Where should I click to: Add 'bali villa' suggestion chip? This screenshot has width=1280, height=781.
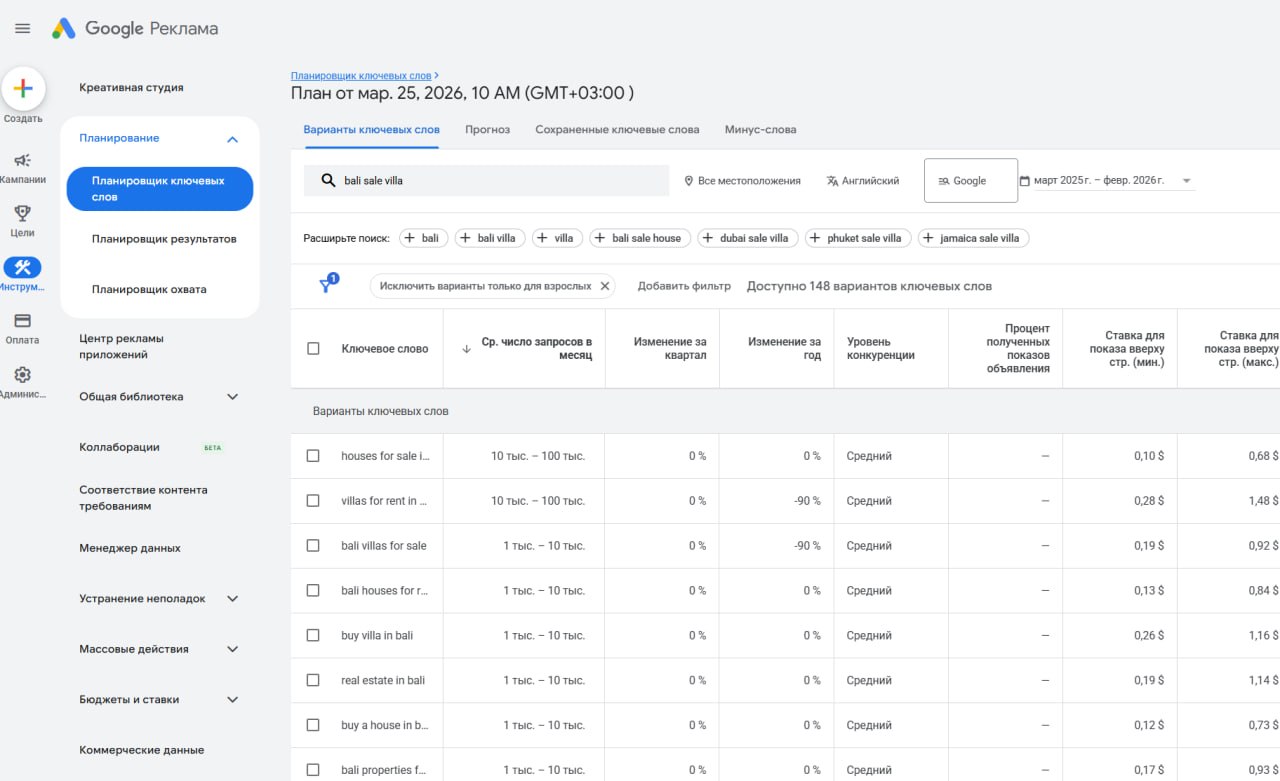click(490, 238)
